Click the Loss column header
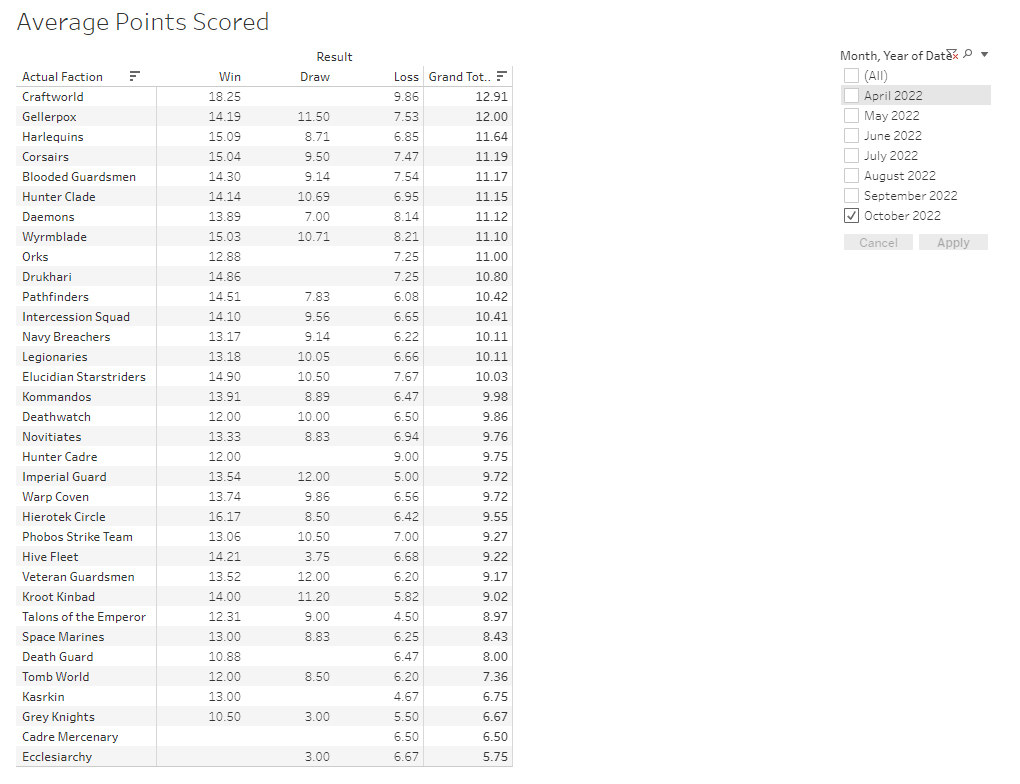Screen dimensions: 1020x784 click(x=406, y=77)
